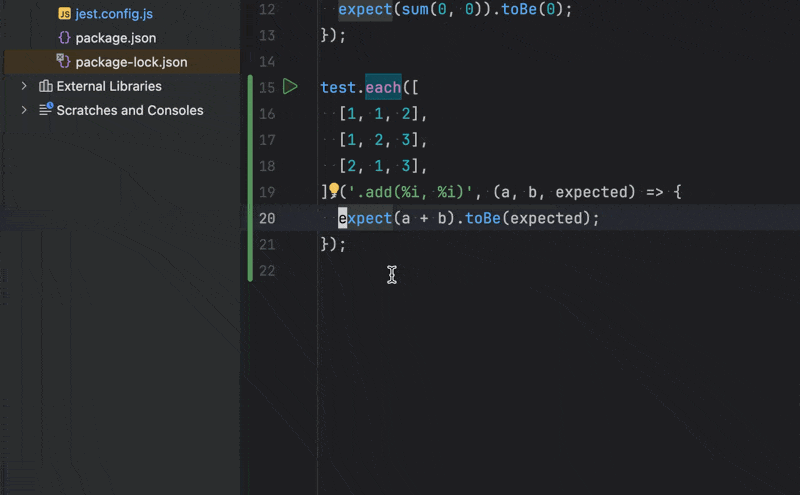Click 'toBe' on line 12
Image resolution: width=800 pixels, height=495 pixels.
519,9
